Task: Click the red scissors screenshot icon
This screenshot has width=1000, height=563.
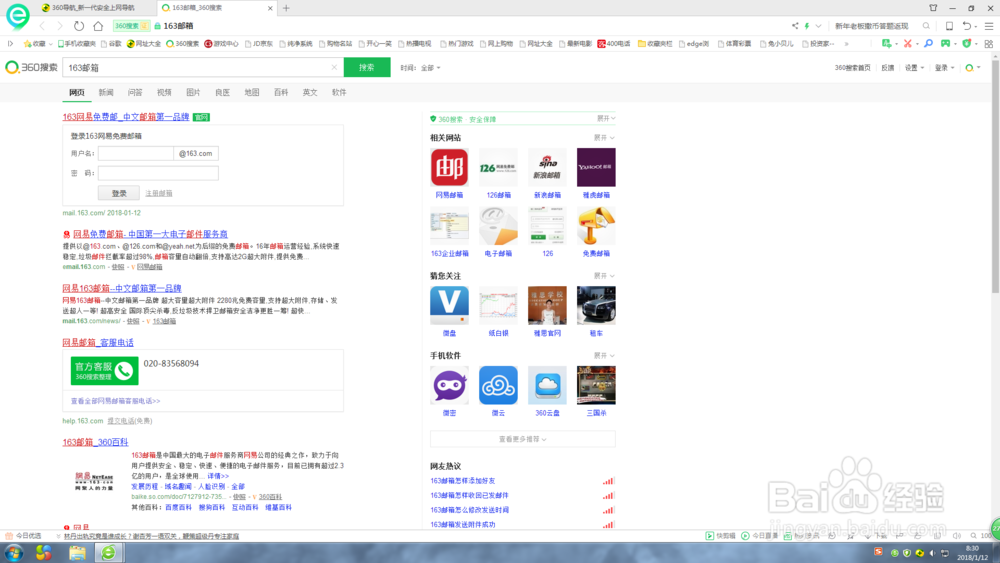Action: (908, 43)
